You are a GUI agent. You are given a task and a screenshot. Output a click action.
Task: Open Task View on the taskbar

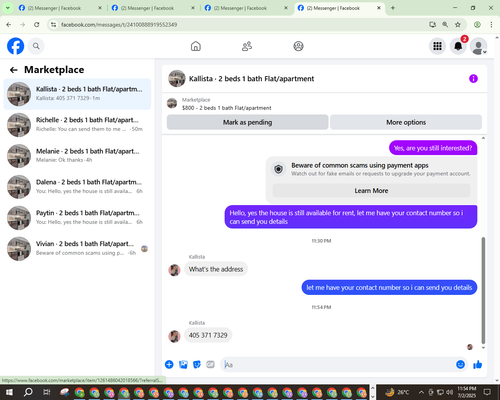[46, 392]
